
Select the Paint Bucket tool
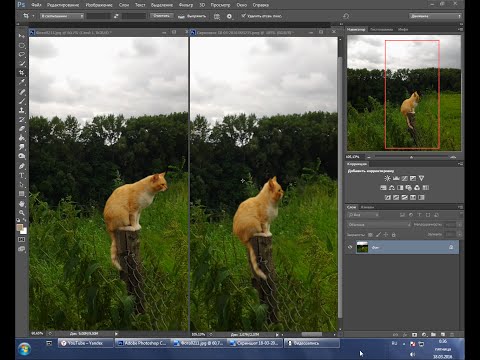point(22,138)
